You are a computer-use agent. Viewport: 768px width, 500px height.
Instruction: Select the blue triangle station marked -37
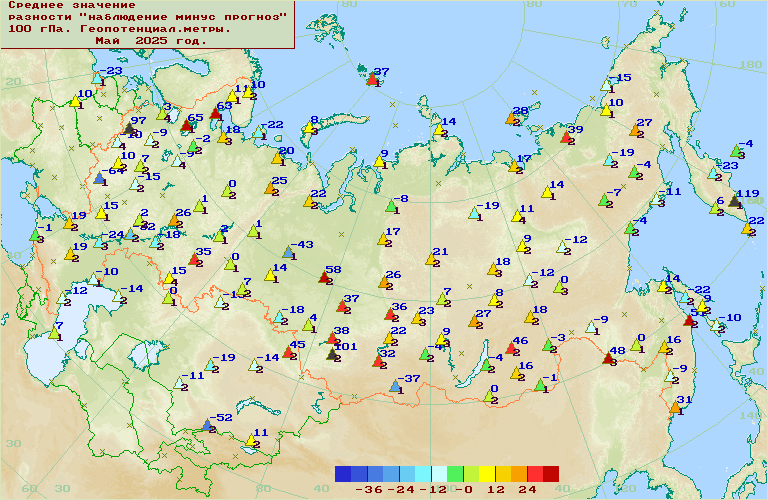click(394, 386)
